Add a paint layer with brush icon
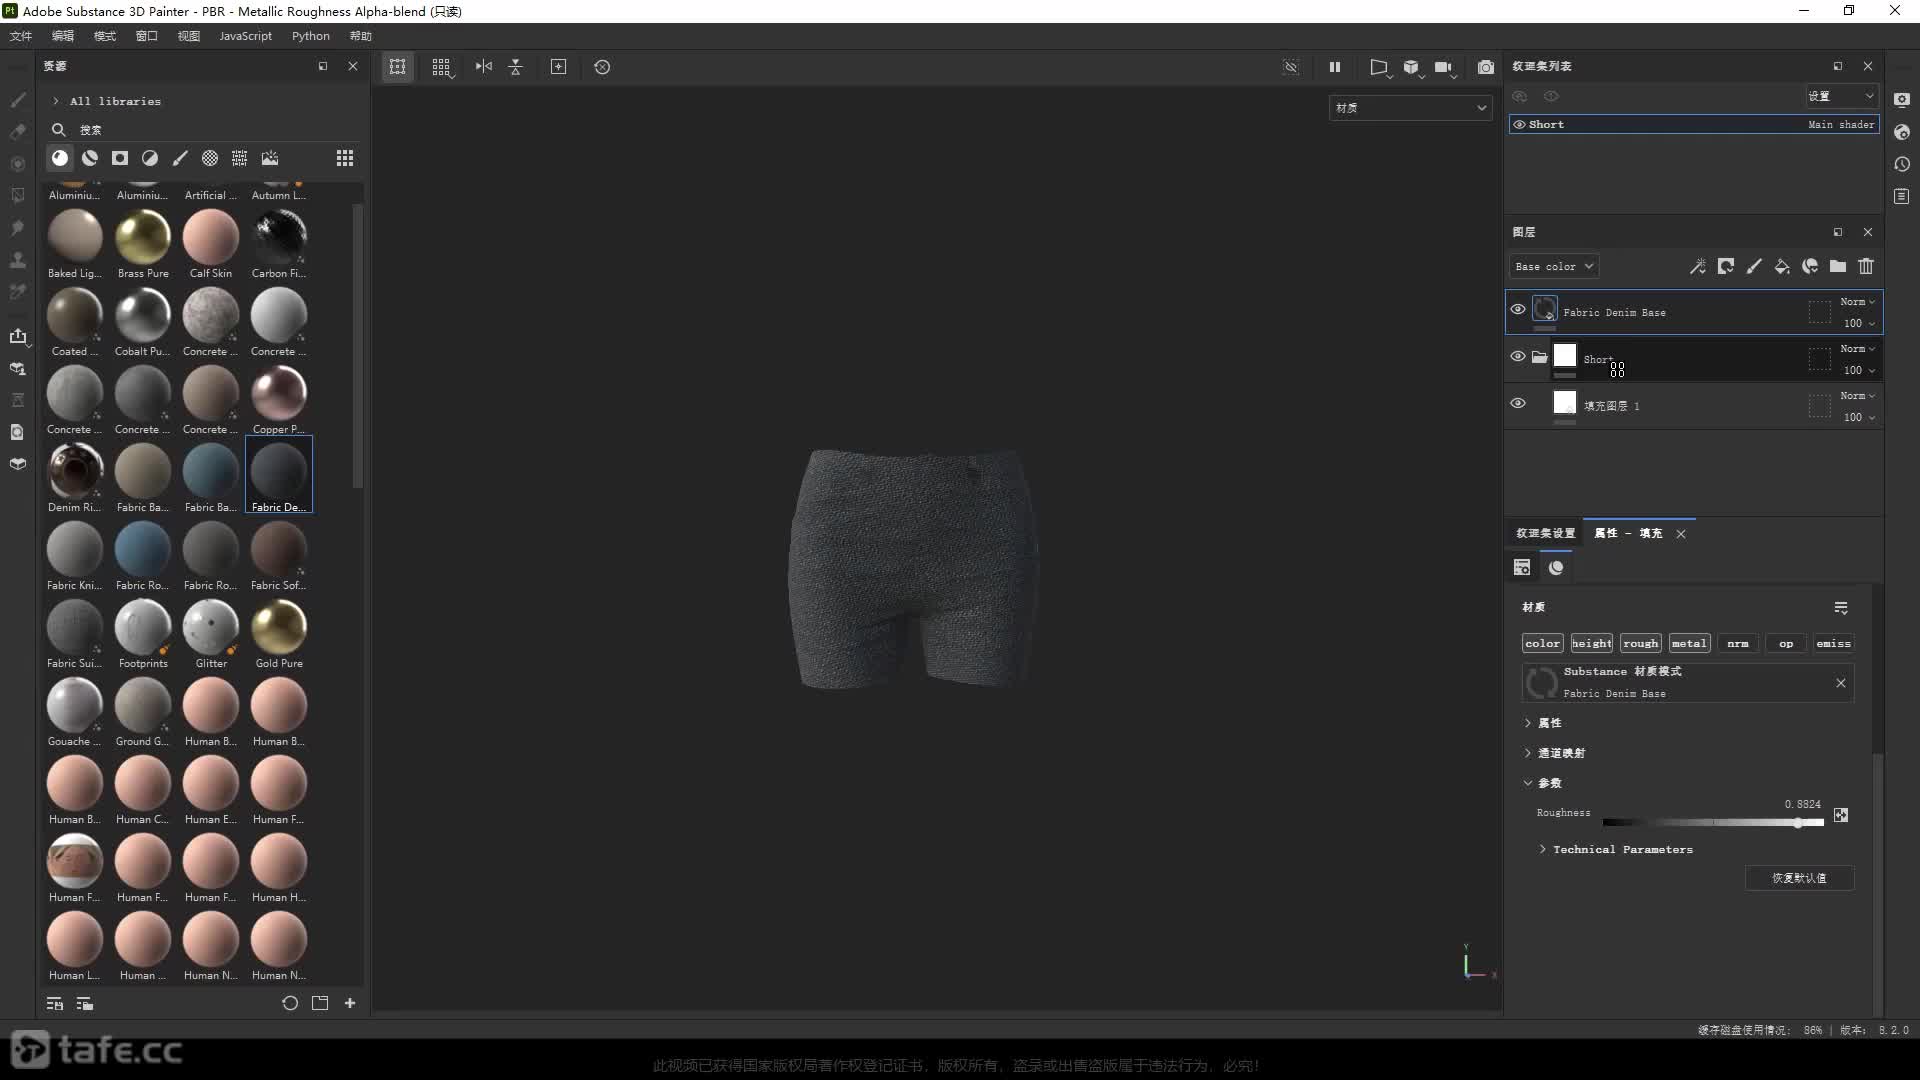 (x=1754, y=266)
